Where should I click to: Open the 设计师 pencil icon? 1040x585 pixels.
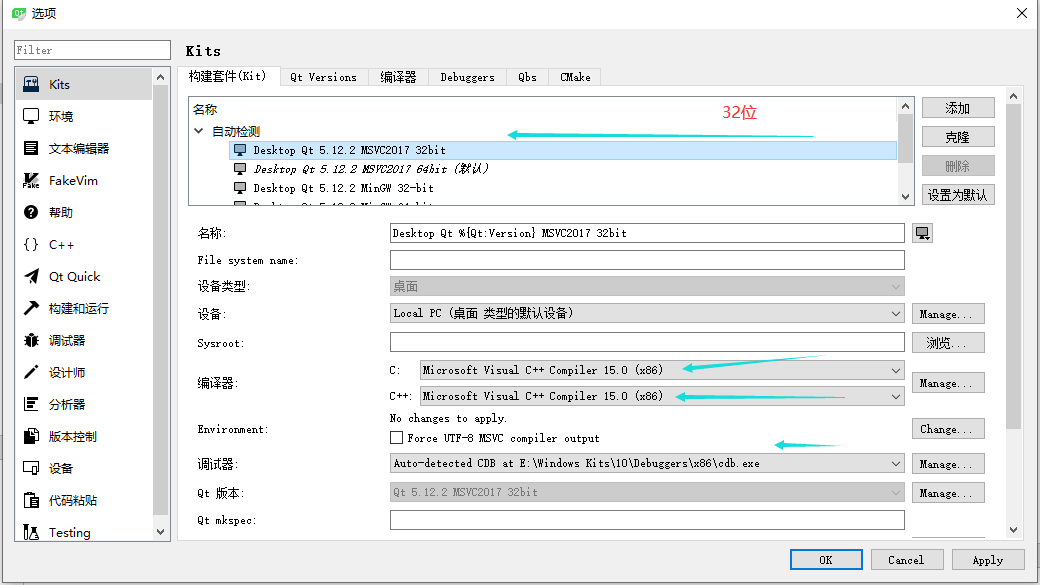(x=31, y=372)
